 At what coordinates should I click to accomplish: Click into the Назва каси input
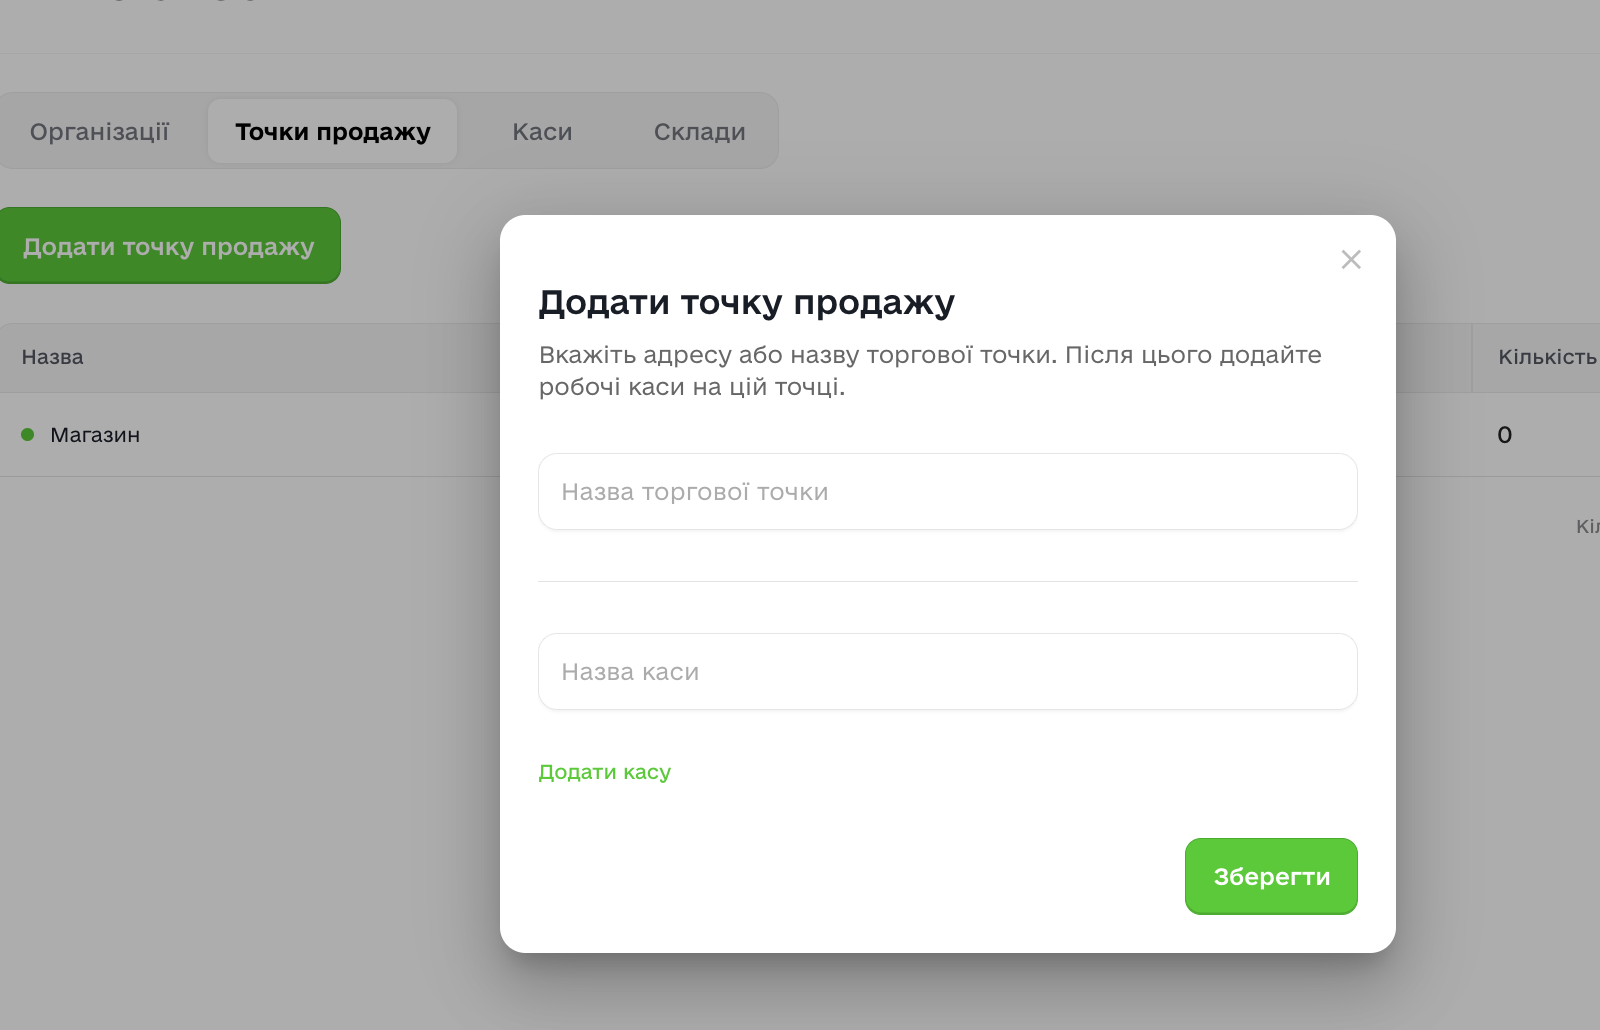point(947,672)
